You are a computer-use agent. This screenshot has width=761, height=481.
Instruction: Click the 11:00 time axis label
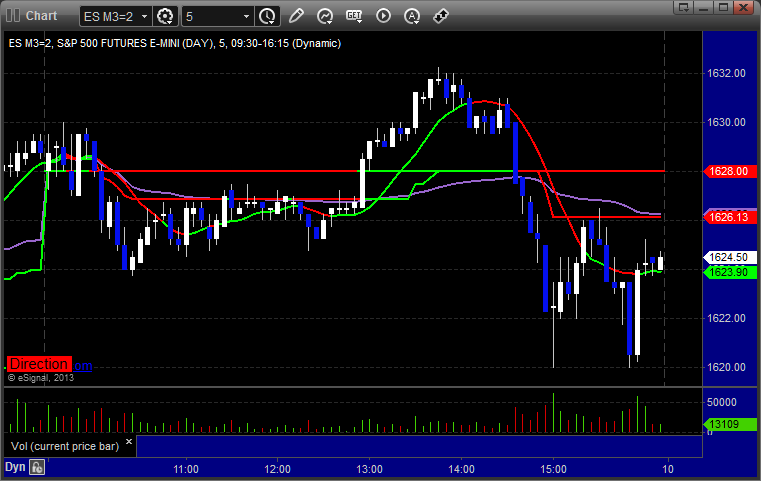[x=186, y=469]
